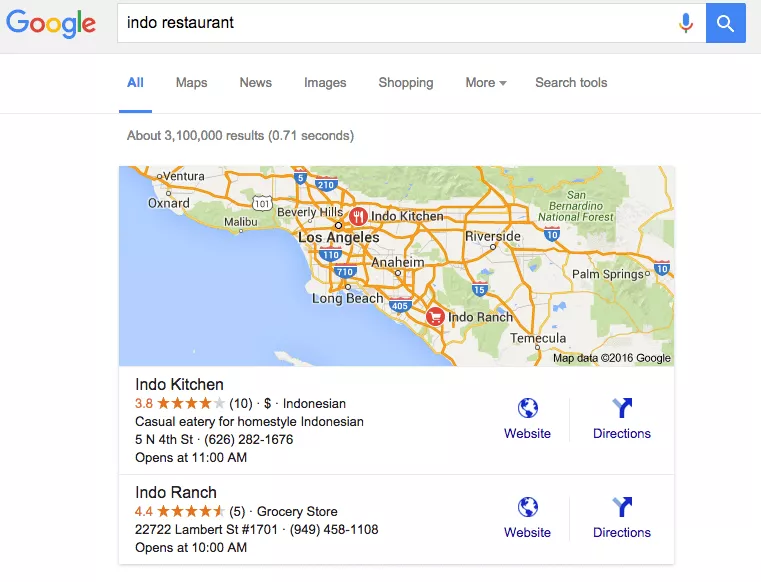
Task: Open Search tools options
Action: [571, 83]
